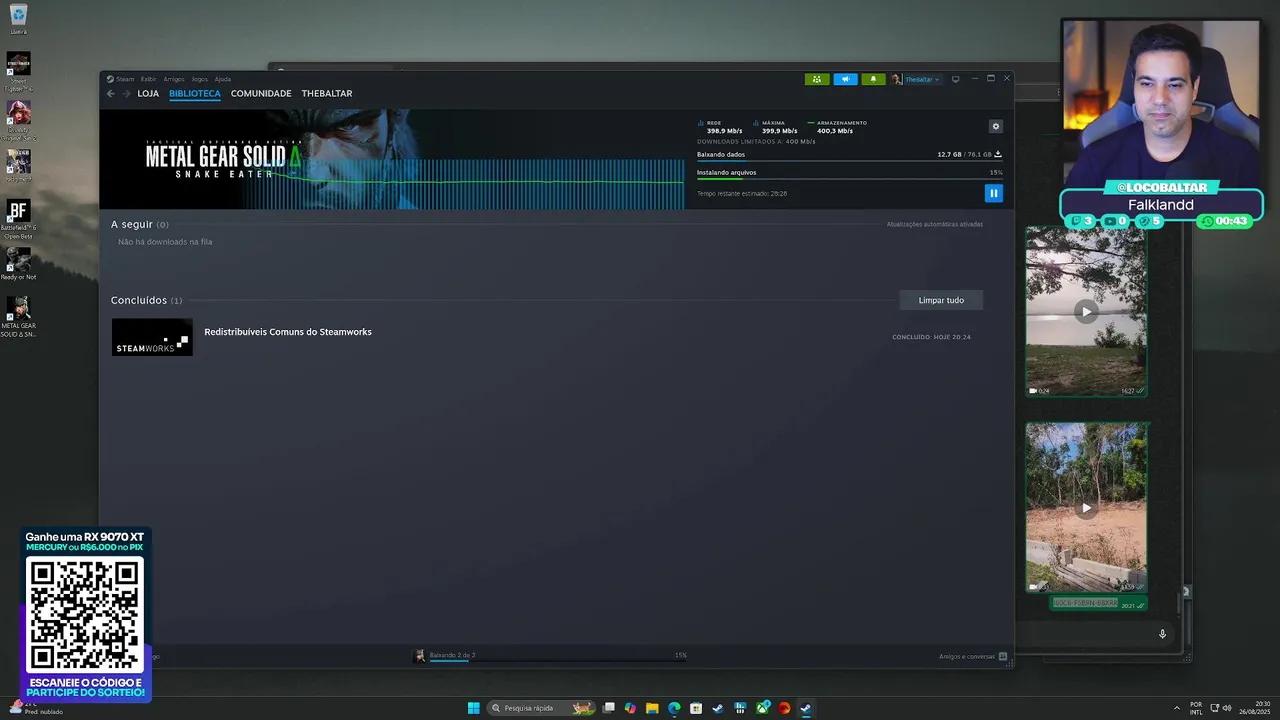This screenshot has width=1280, height=720.
Task: Click Concluídos section heading
Action: coord(147,300)
